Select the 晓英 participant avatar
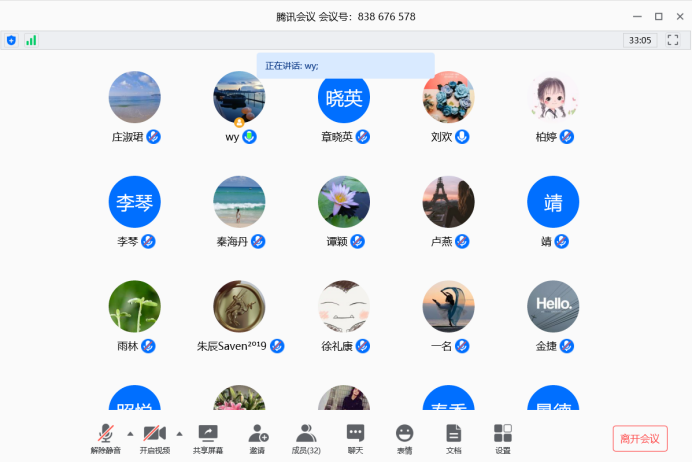This screenshot has width=692, height=462. tap(344, 97)
